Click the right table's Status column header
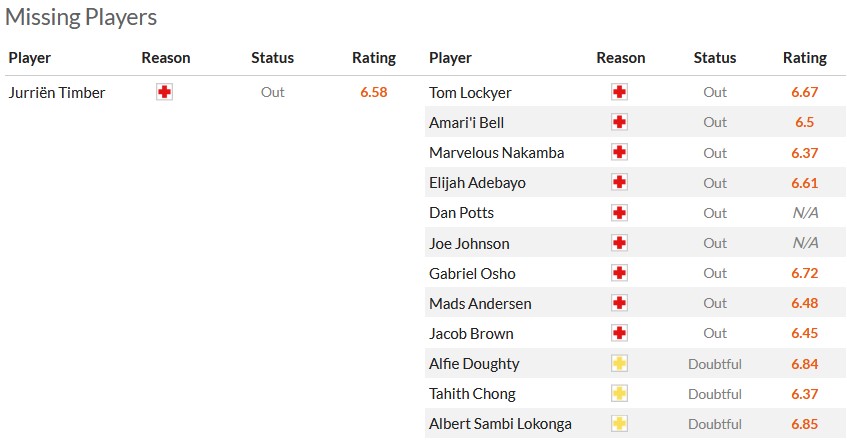Viewport: 847px width, 442px height. pyautogui.click(x=714, y=58)
